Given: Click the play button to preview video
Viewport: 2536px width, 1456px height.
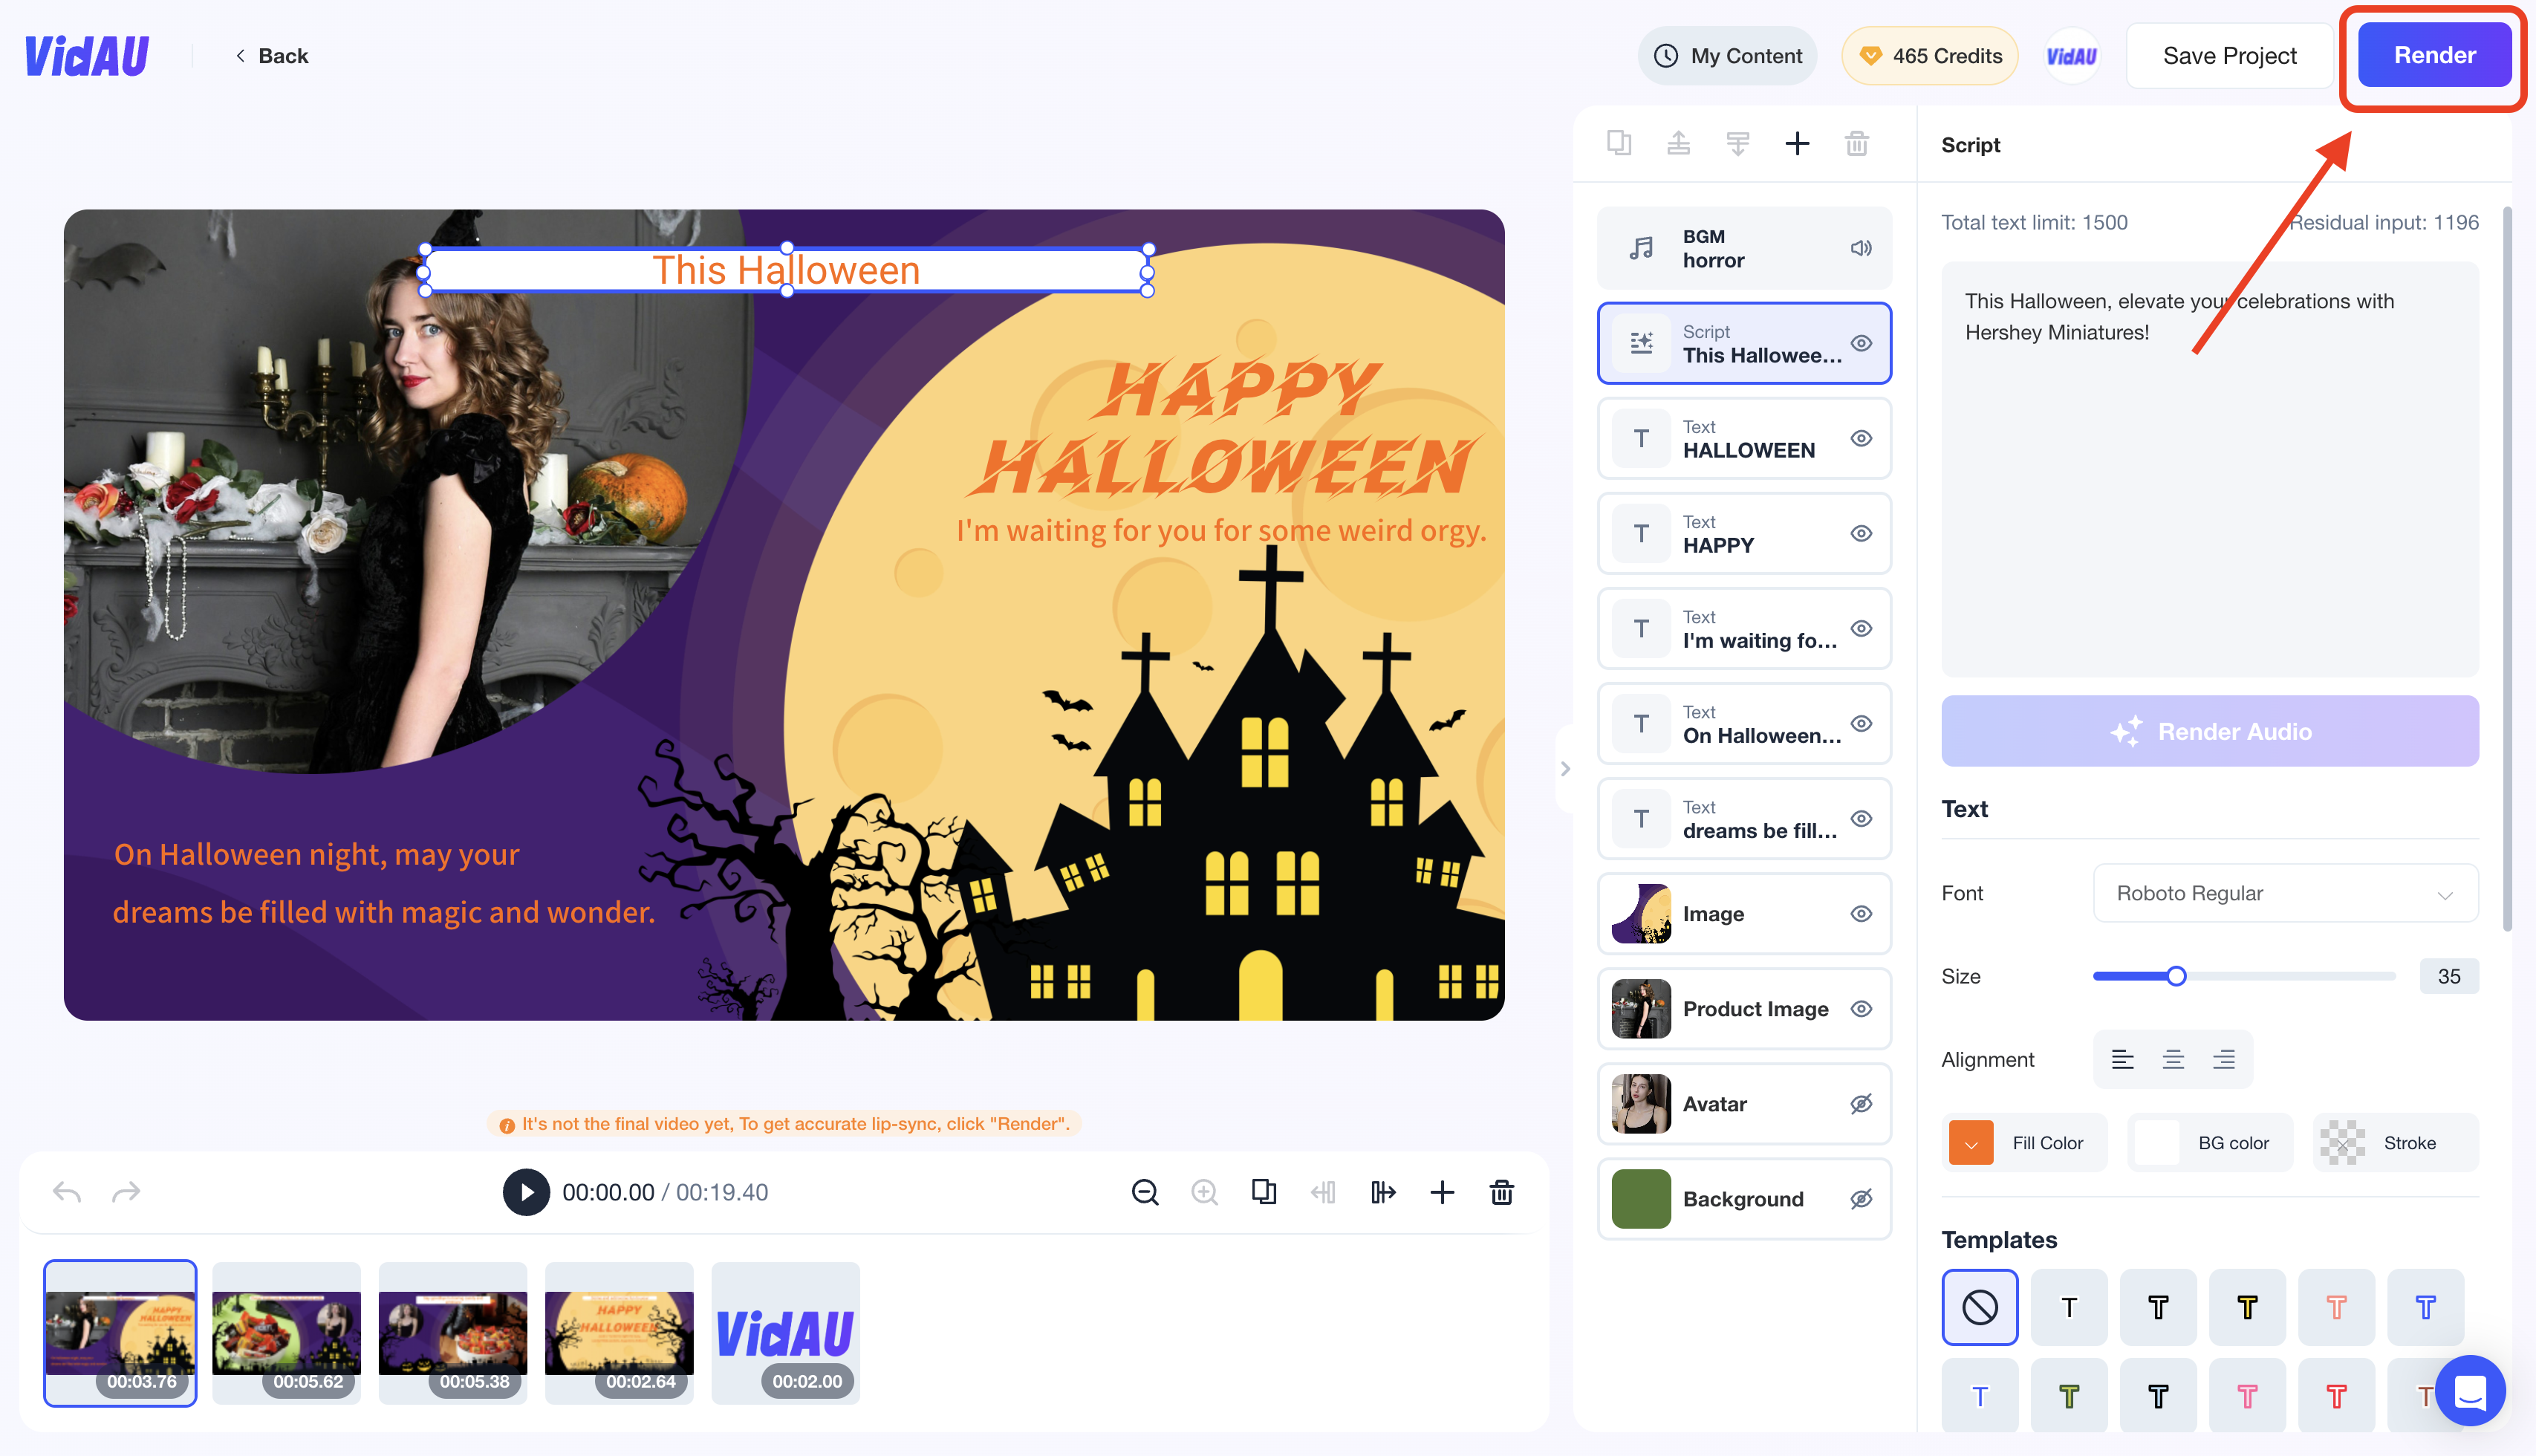Looking at the screenshot, I should click(x=521, y=1192).
